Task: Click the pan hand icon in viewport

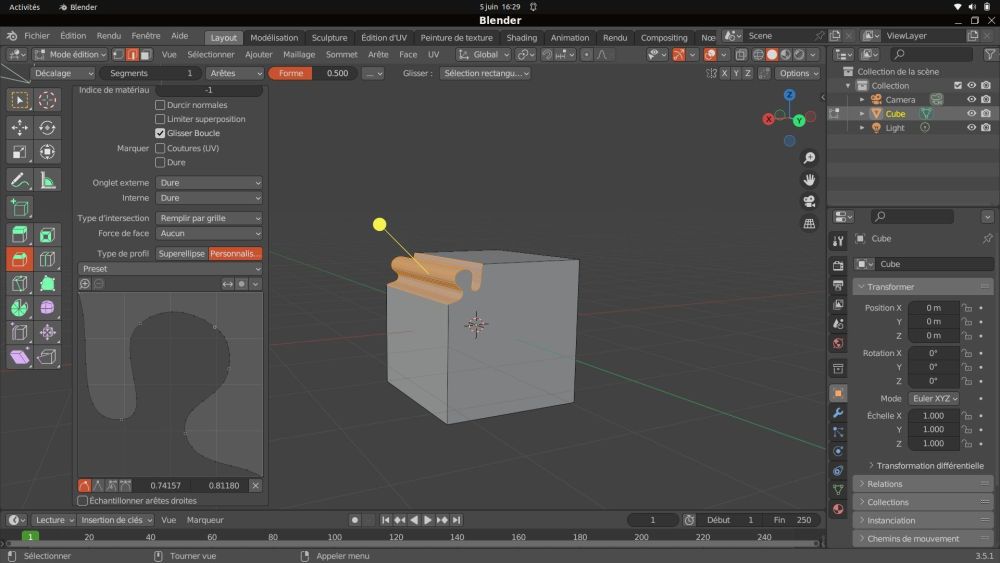Action: pos(809,180)
